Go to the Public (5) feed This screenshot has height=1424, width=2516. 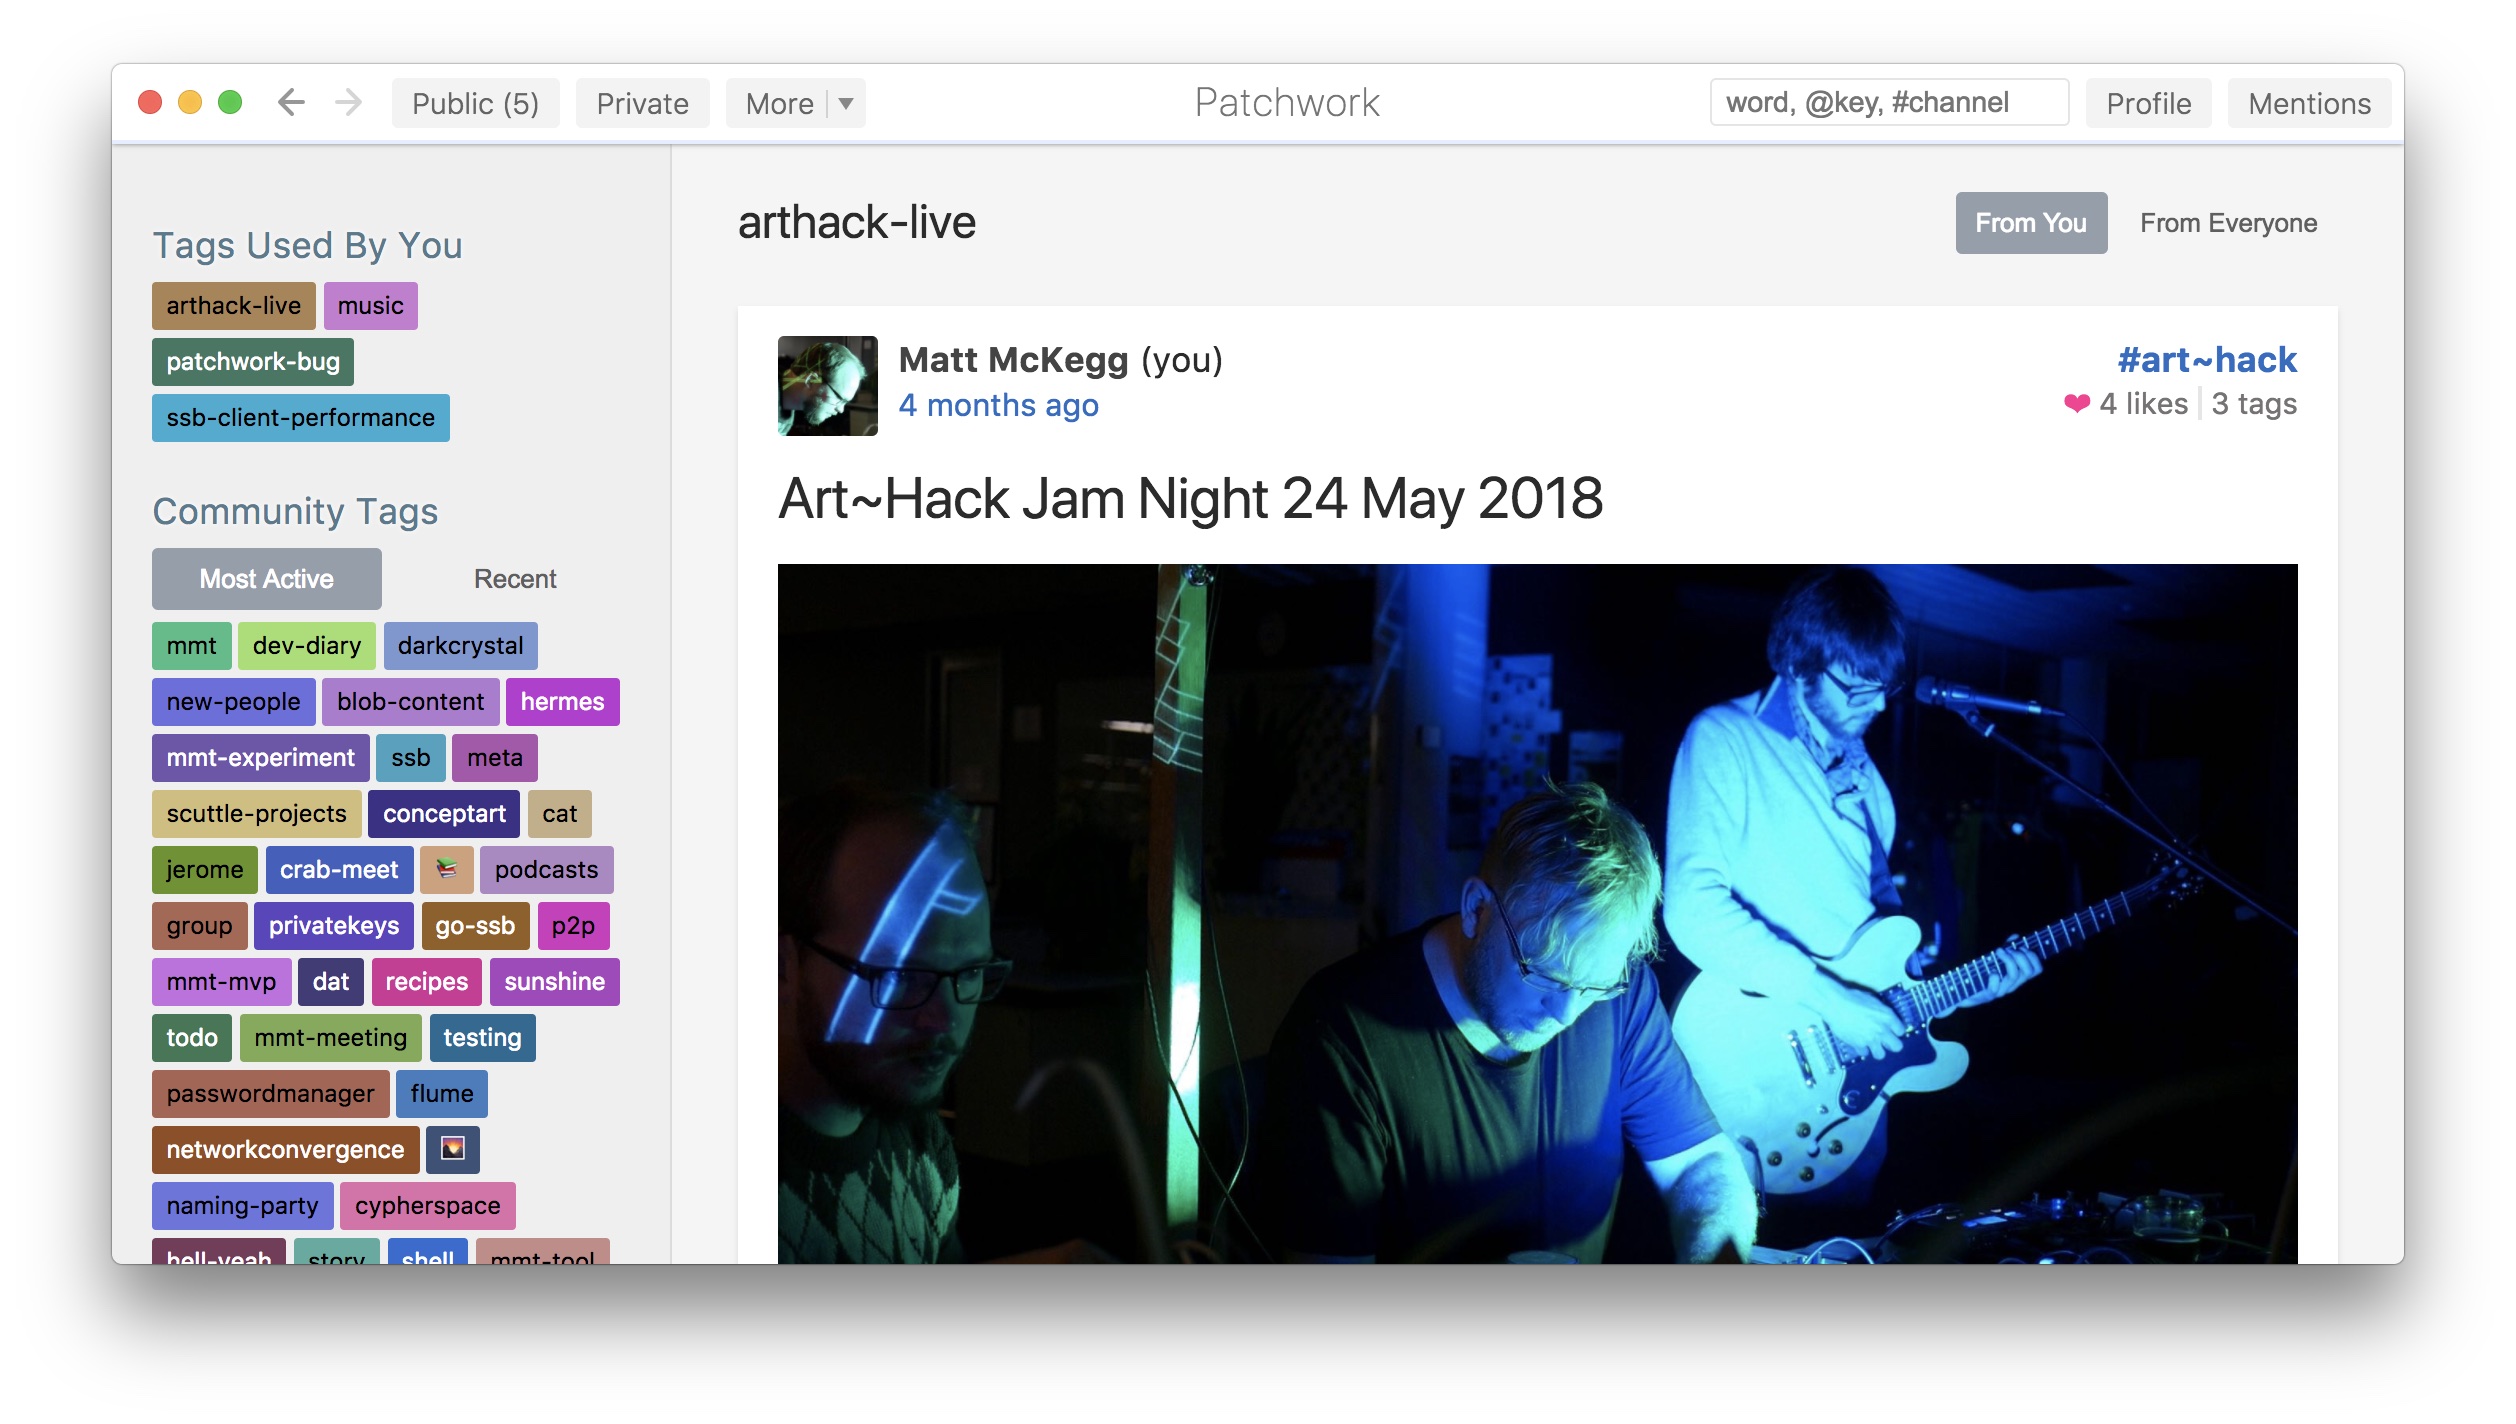tap(475, 103)
